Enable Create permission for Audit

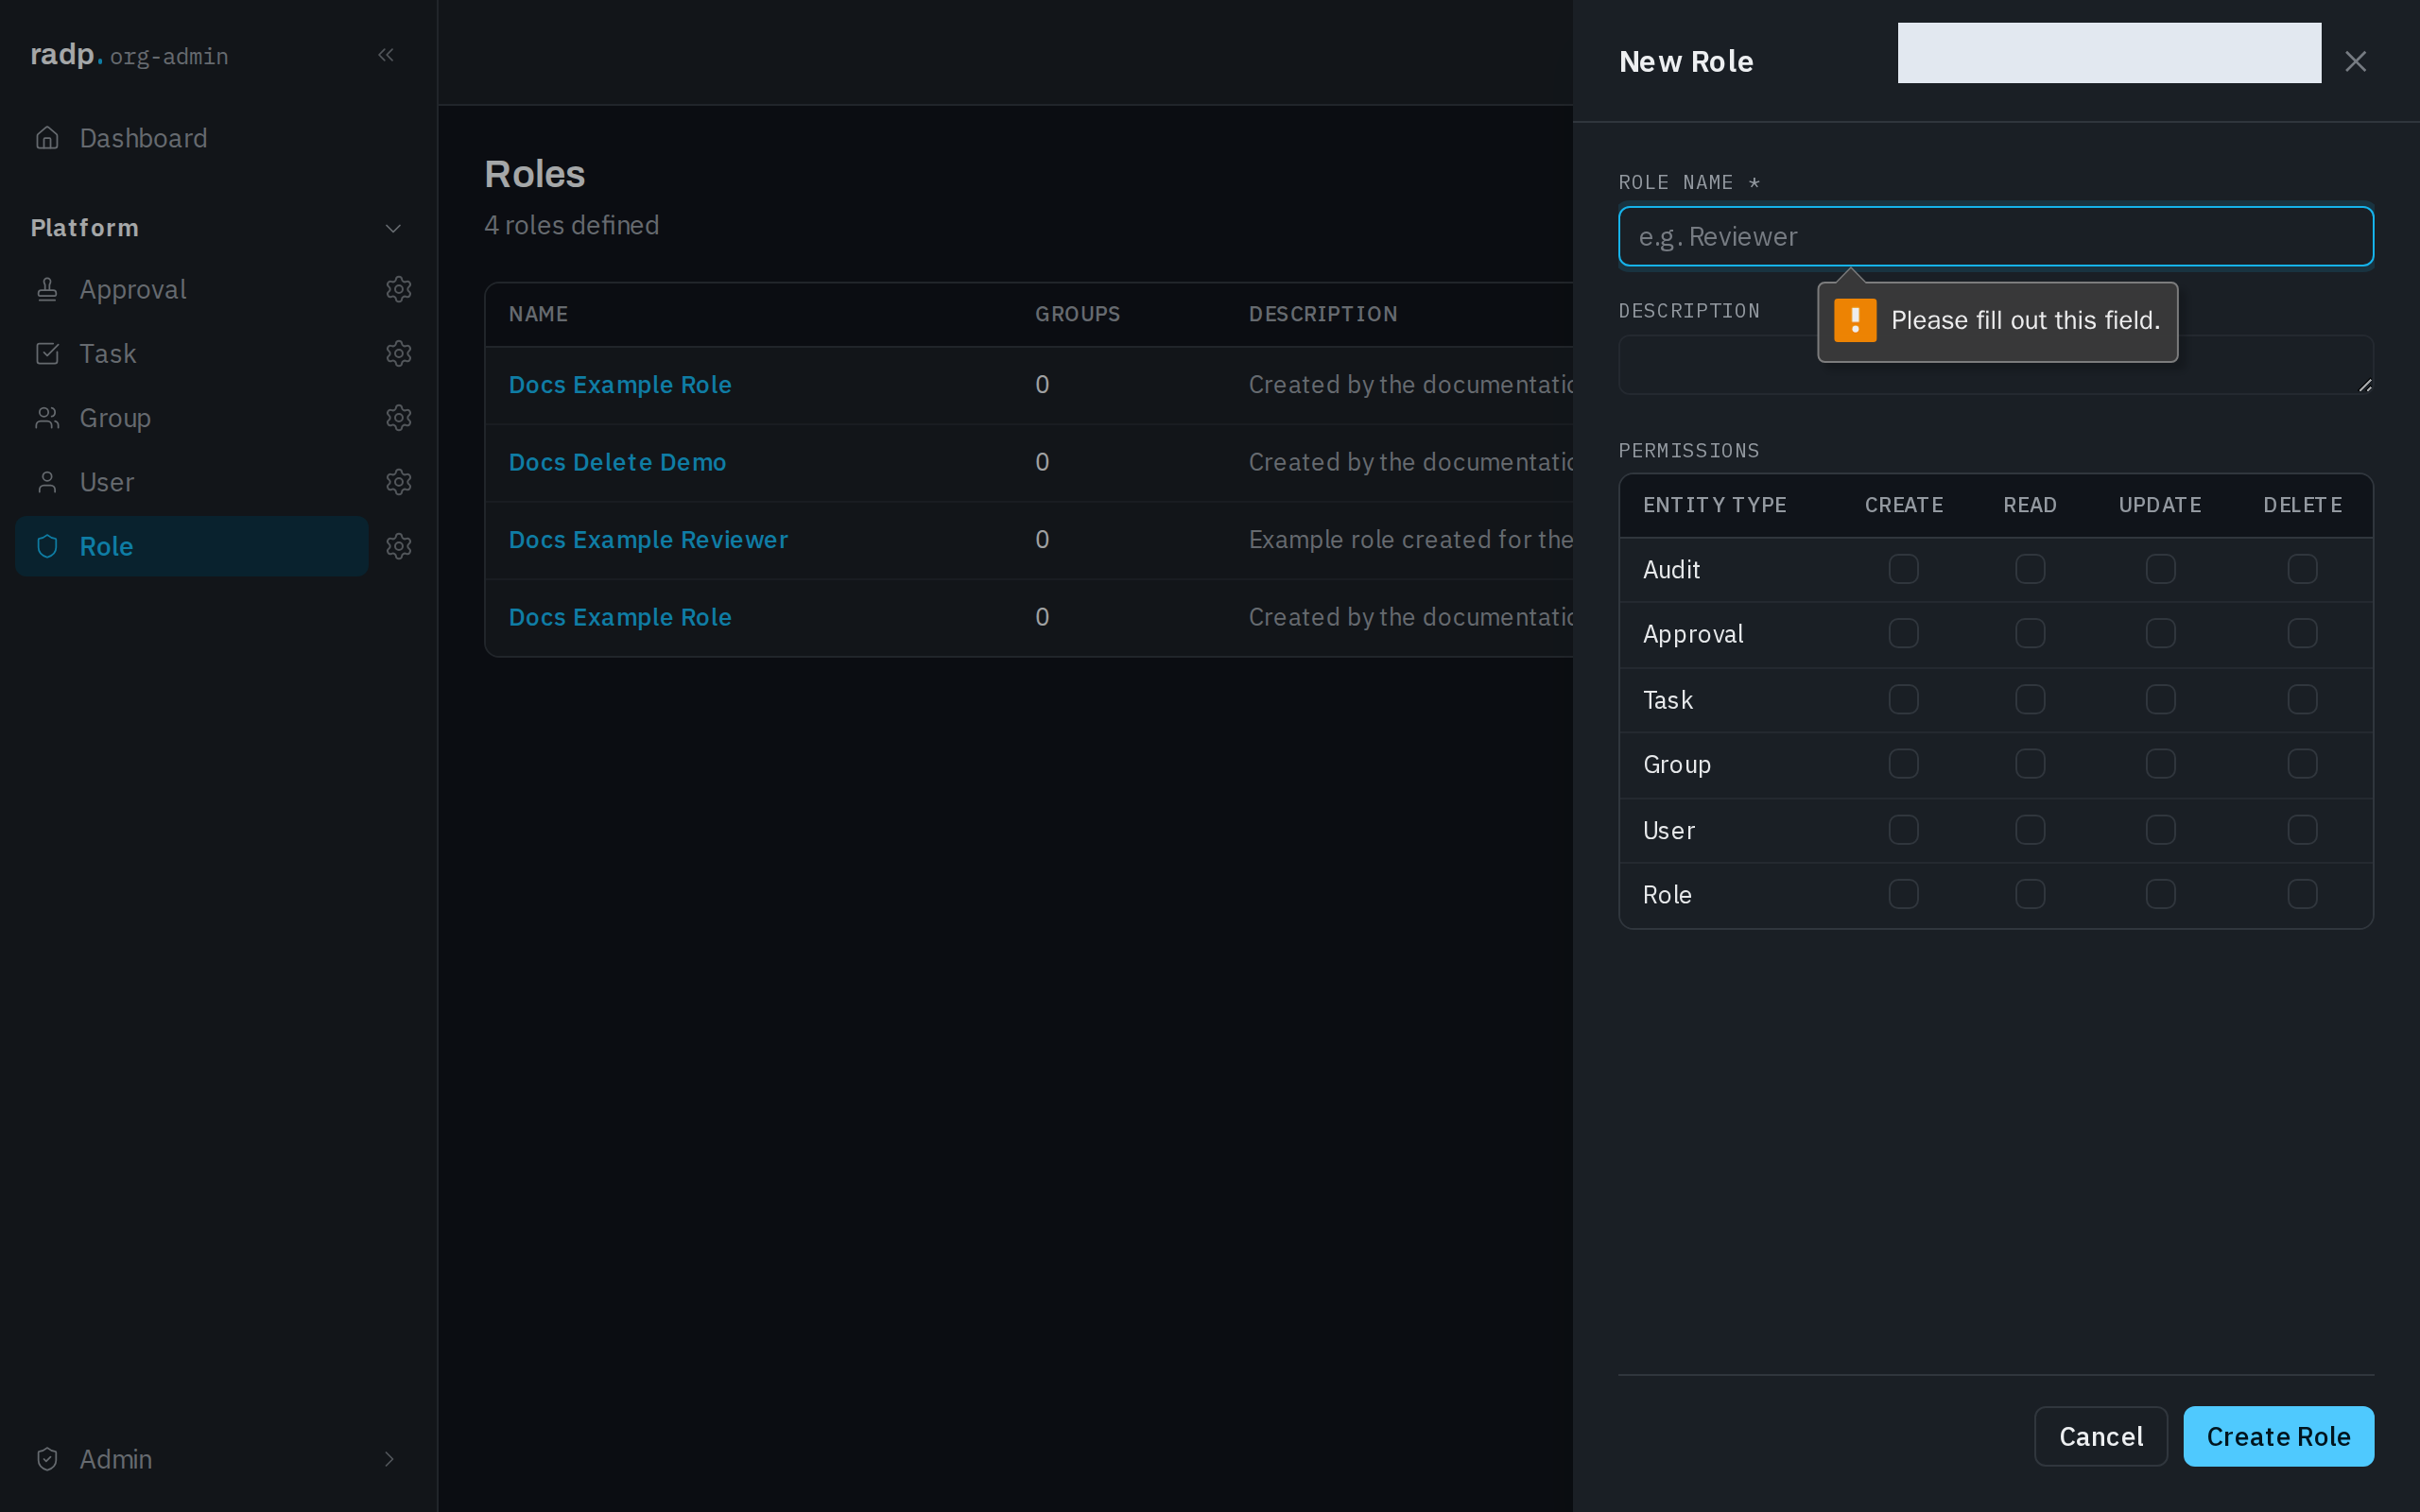pos(1903,569)
